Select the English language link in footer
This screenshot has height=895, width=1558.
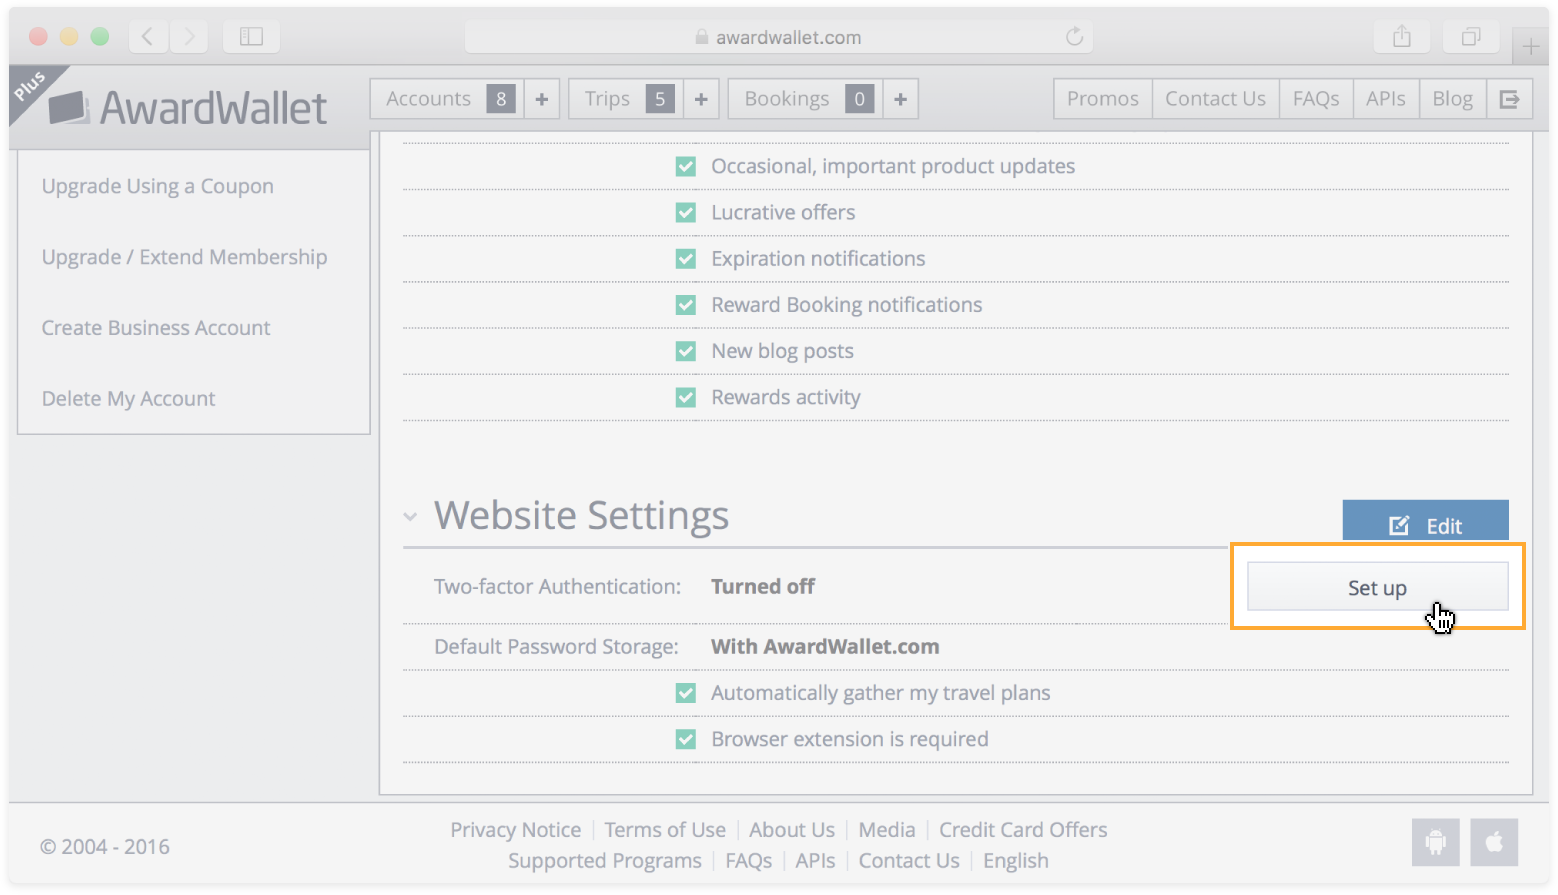(1015, 861)
